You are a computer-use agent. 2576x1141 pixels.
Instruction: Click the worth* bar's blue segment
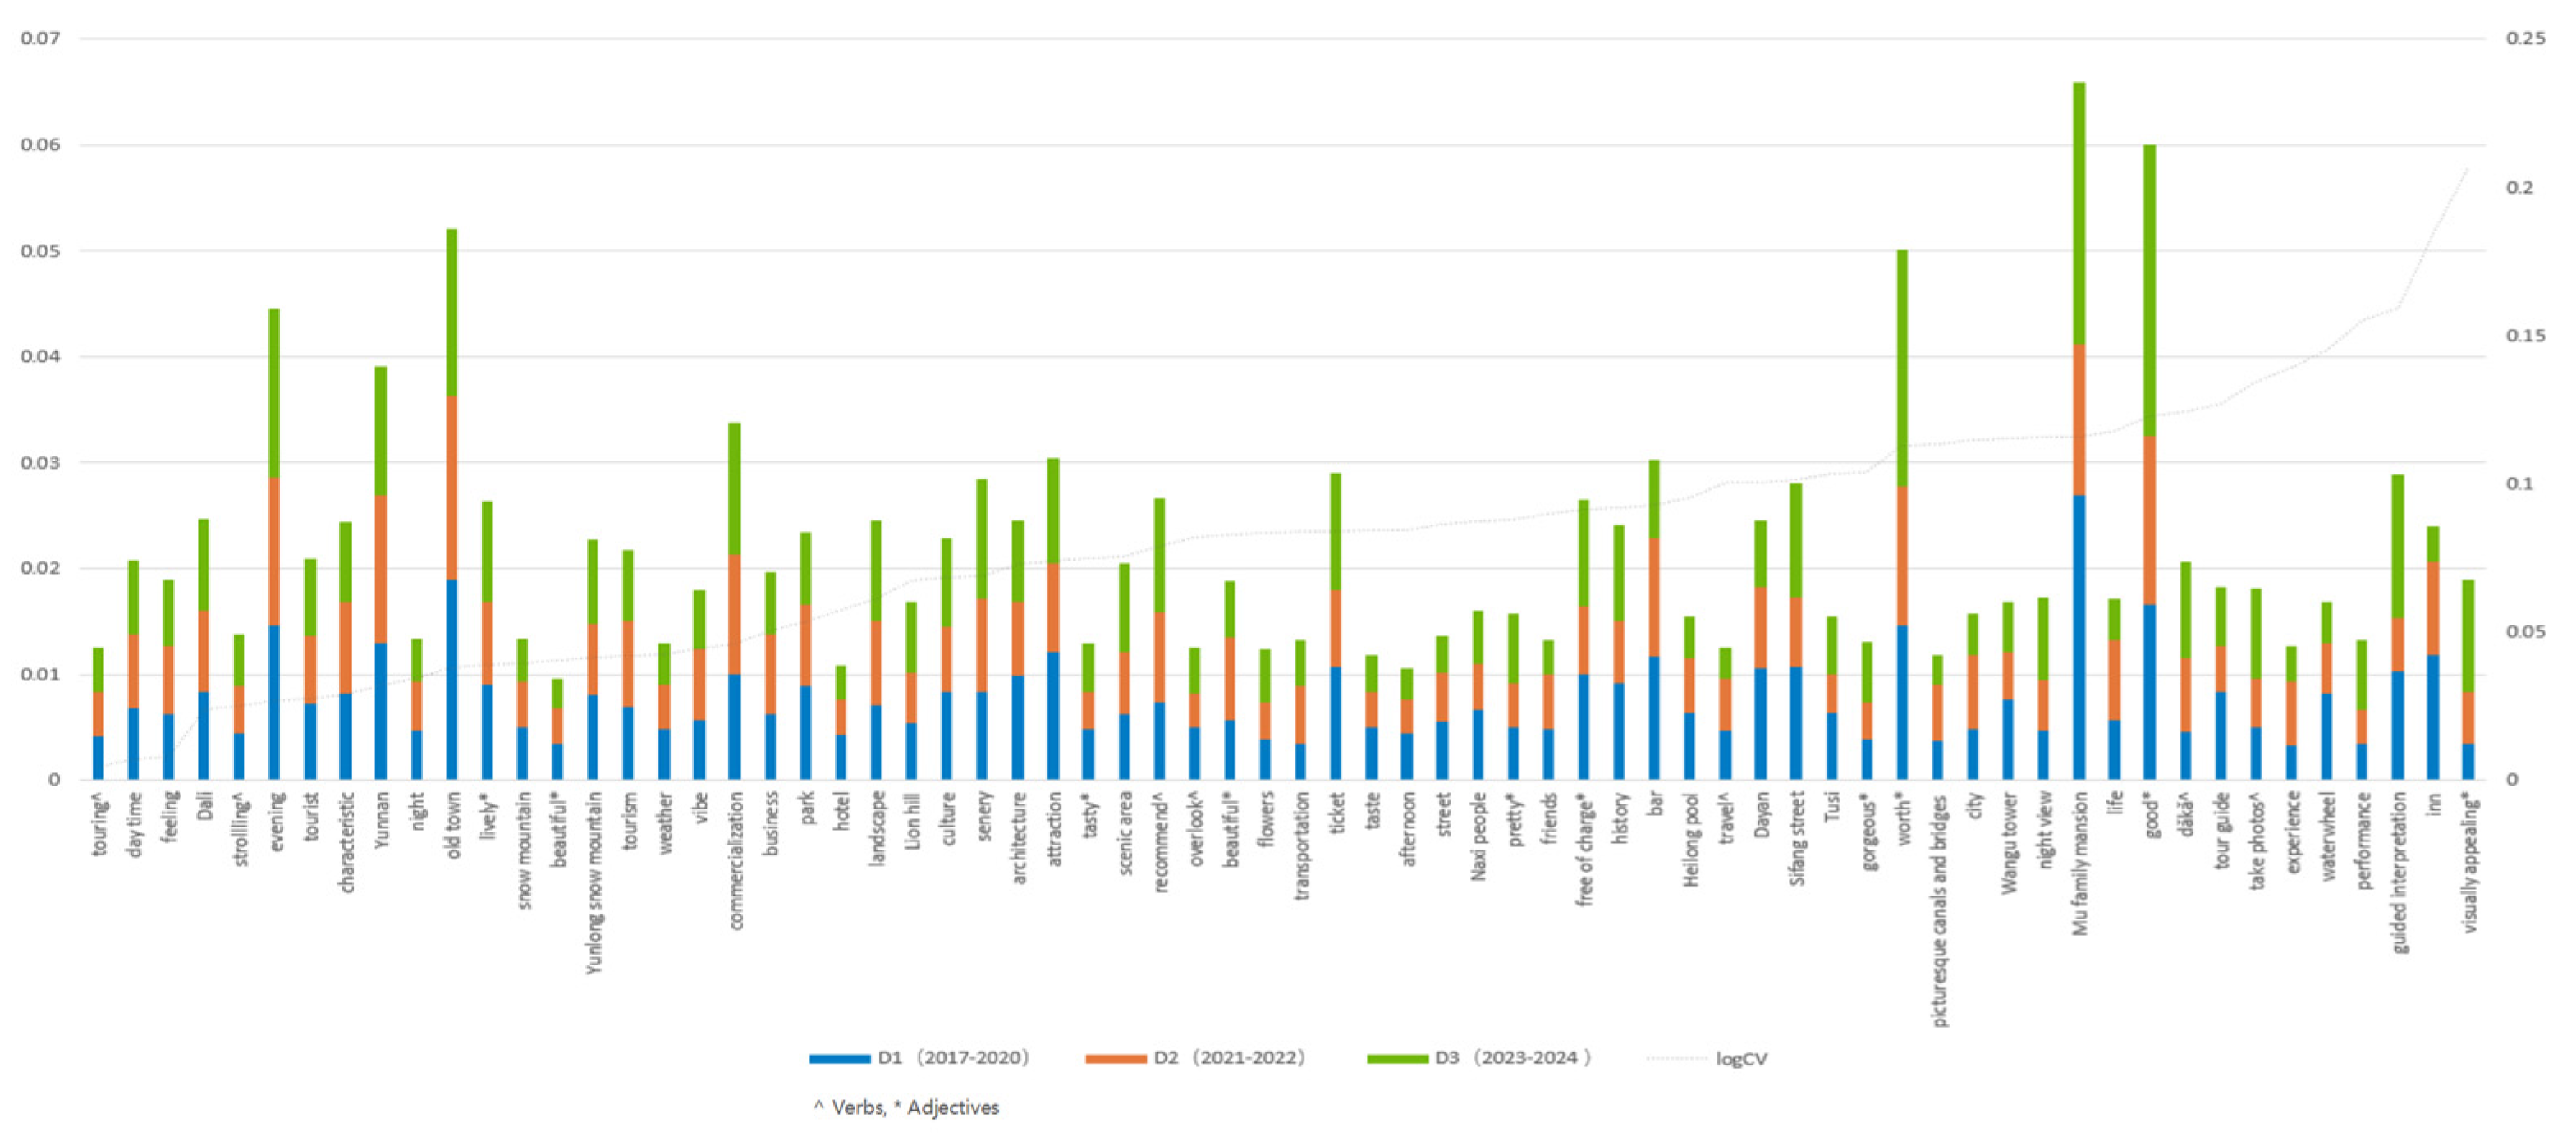pyautogui.click(x=1902, y=702)
